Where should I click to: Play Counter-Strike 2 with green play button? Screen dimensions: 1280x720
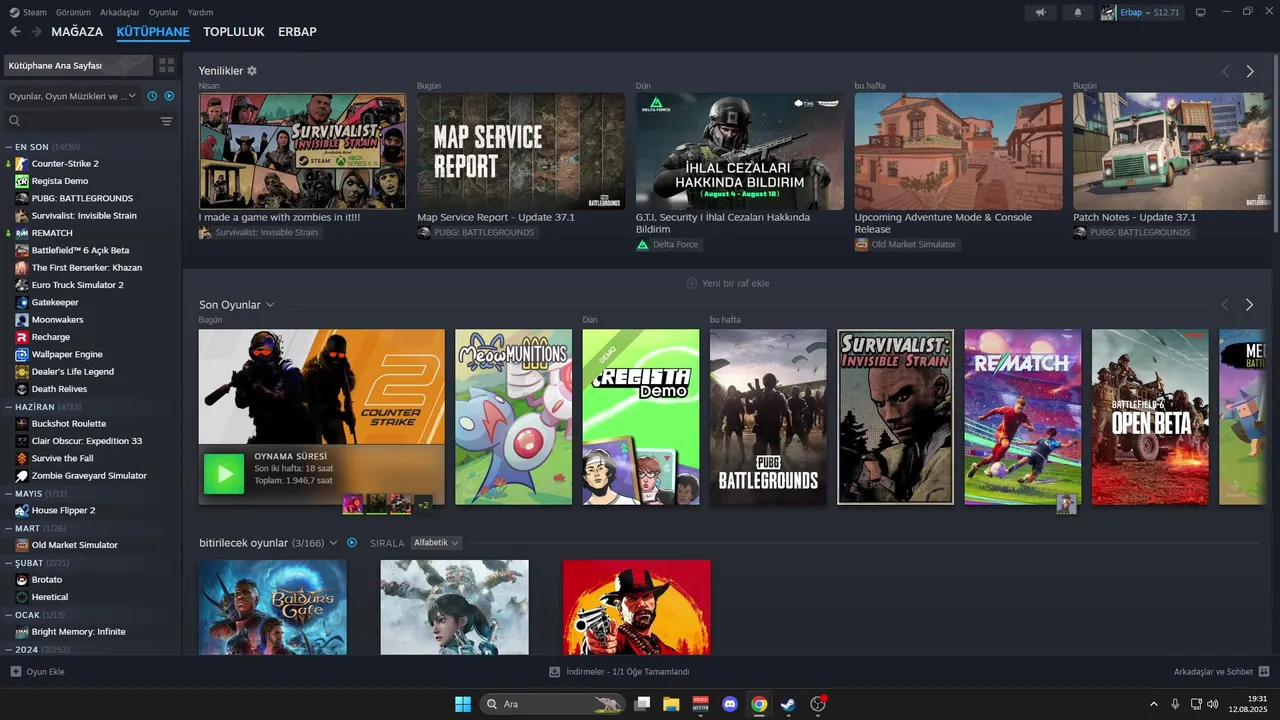[224, 474]
